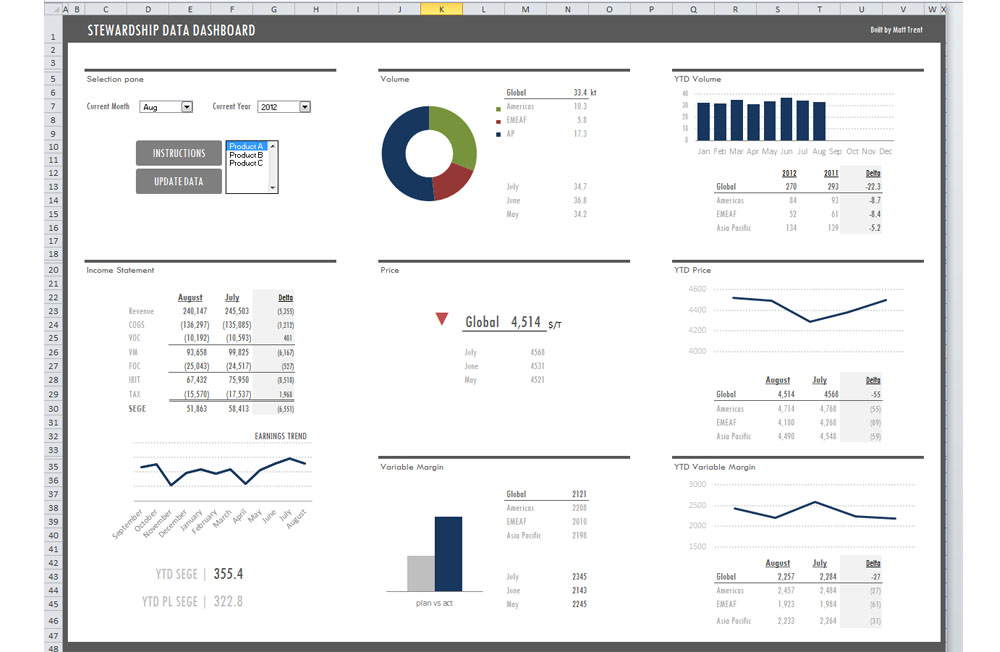This screenshot has height=652, width=1000.
Task: Select Product B in the list box
Action: (x=246, y=155)
